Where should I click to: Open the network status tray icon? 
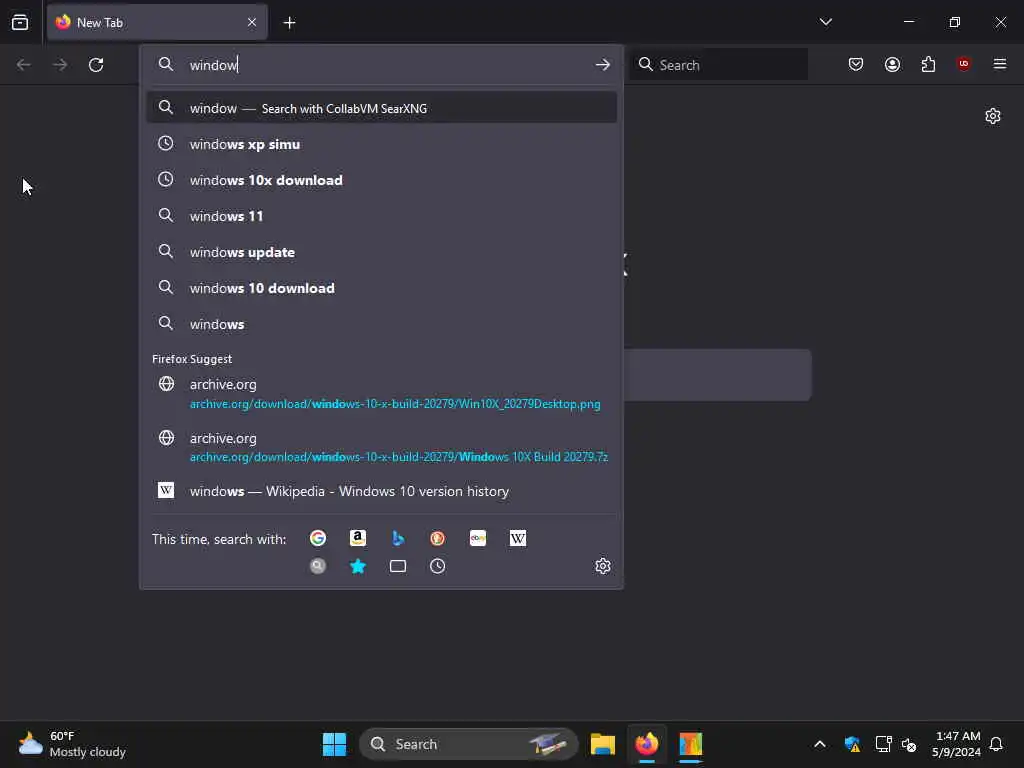tap(883, 744)
